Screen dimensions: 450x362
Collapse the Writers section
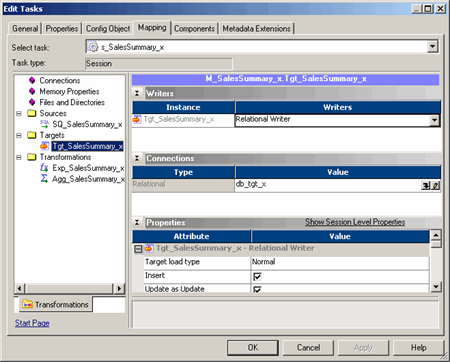click(137, 93)
